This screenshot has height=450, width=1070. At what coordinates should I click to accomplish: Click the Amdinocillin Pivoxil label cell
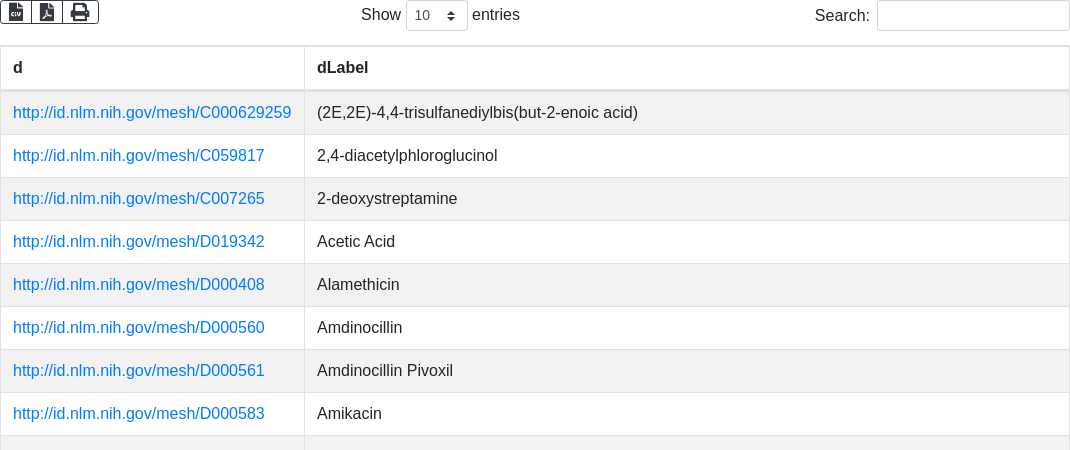click(385, 371)
